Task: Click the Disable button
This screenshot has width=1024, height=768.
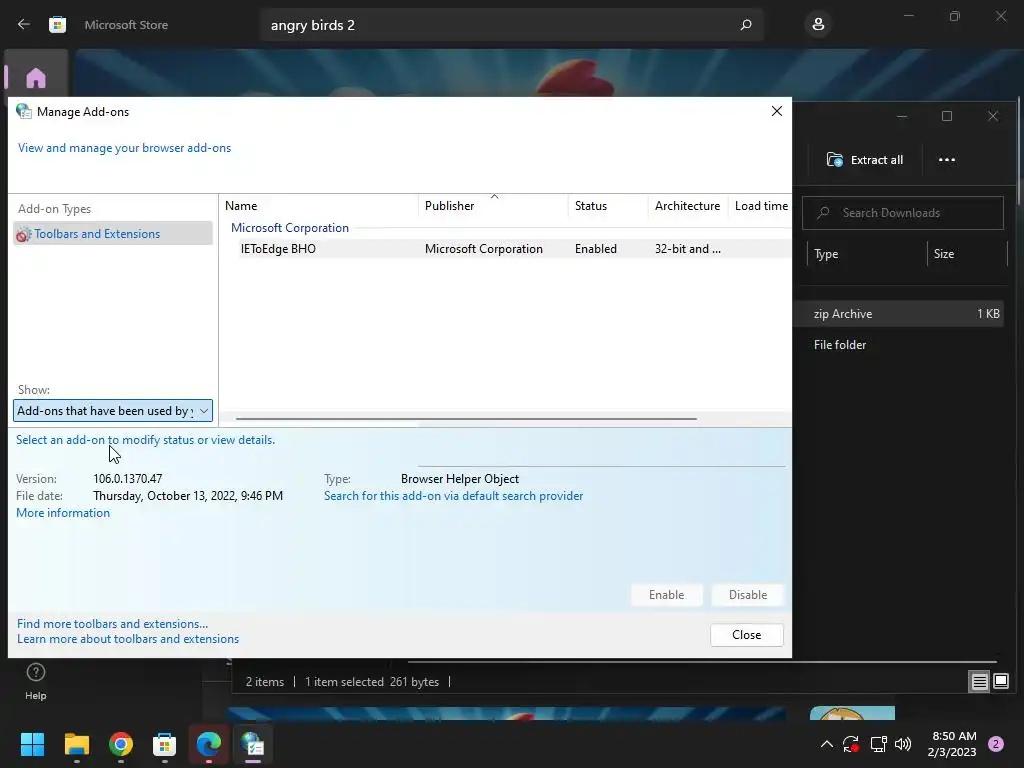Action: (x=748, y=595)
